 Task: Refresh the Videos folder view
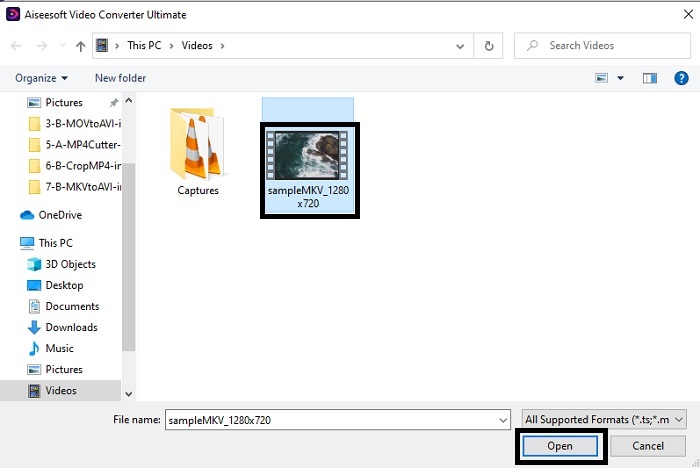click(x=489, y=46)
